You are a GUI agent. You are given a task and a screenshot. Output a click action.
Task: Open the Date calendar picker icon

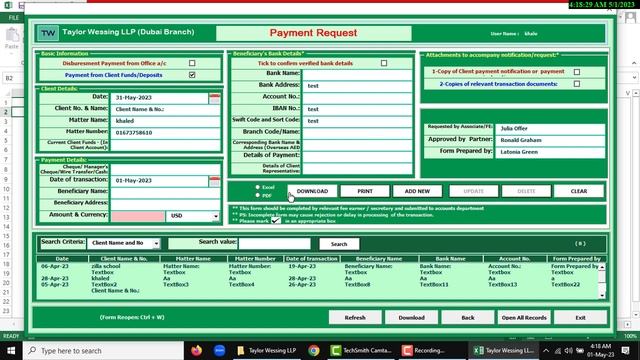click(x=214, y=98)
